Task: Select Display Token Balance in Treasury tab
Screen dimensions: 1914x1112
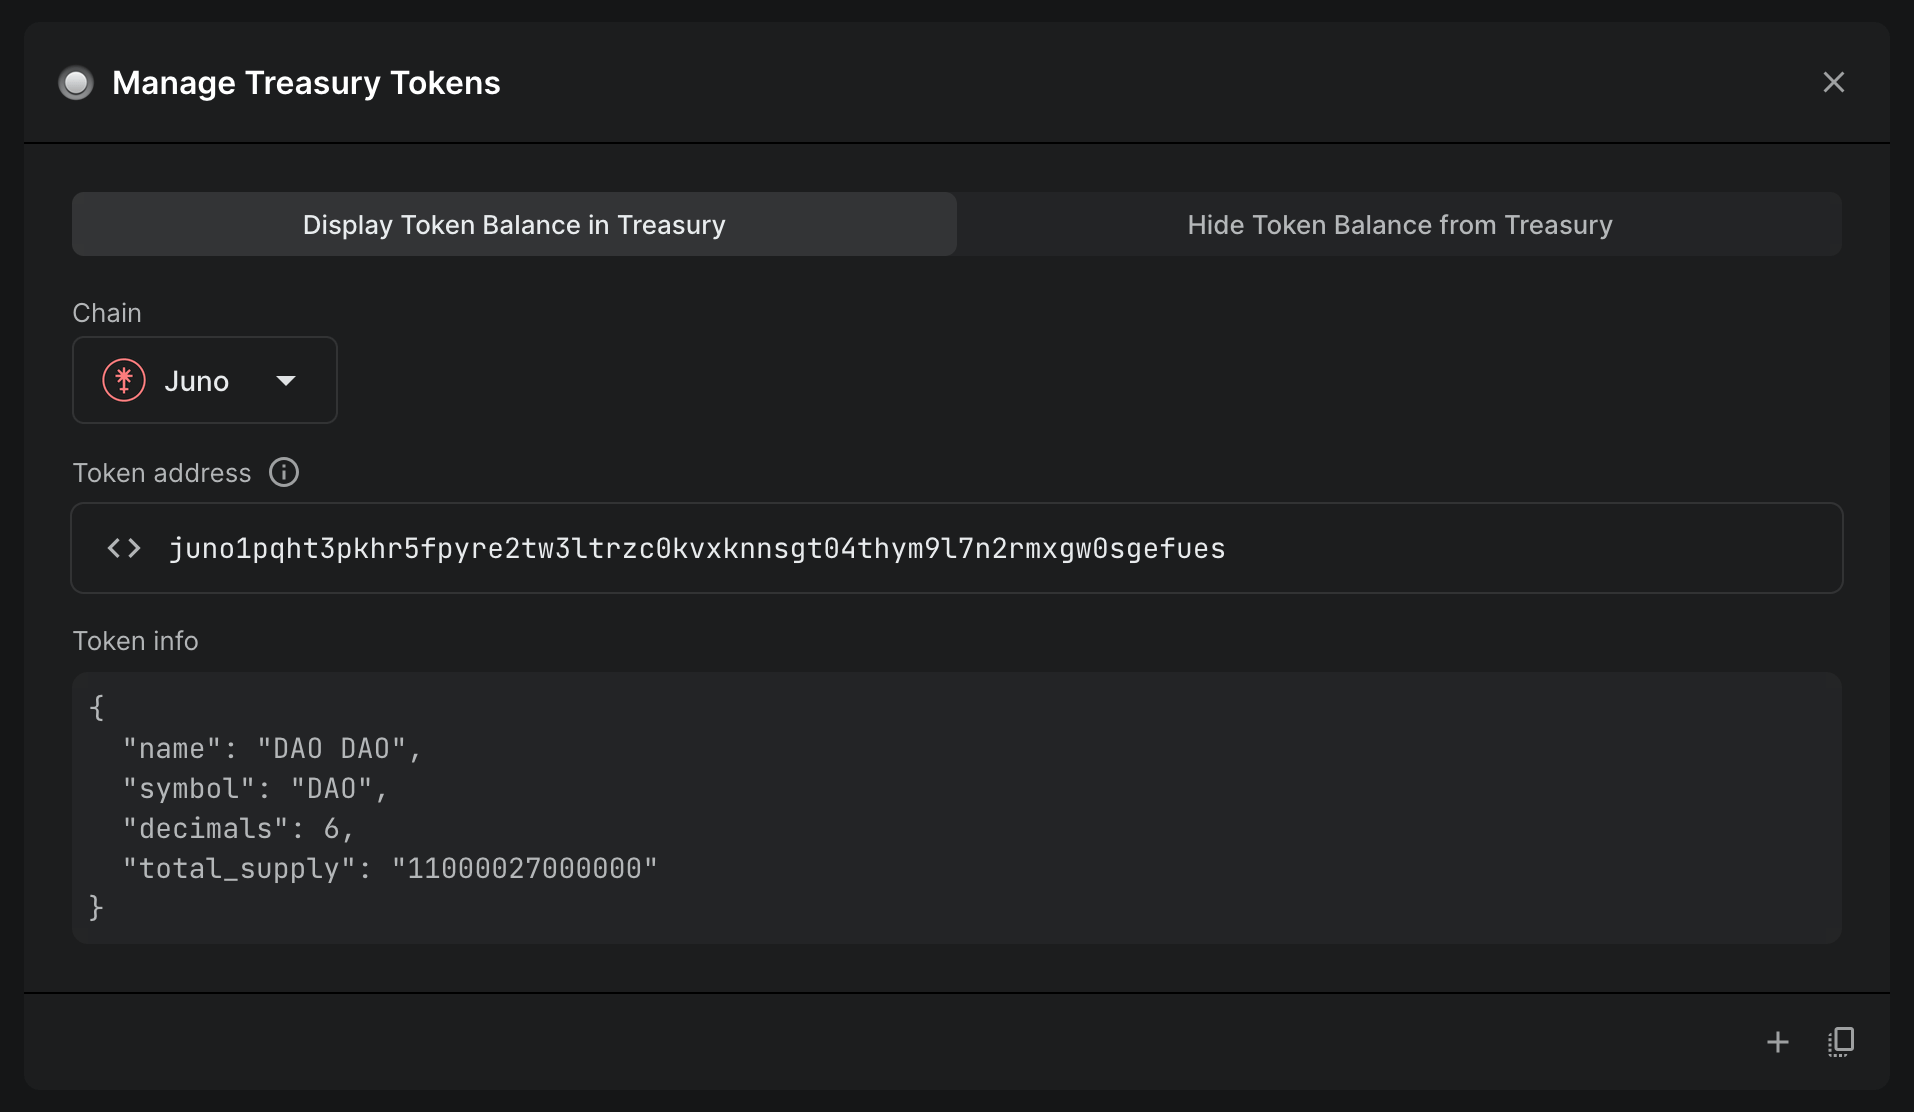Action: 514,225
